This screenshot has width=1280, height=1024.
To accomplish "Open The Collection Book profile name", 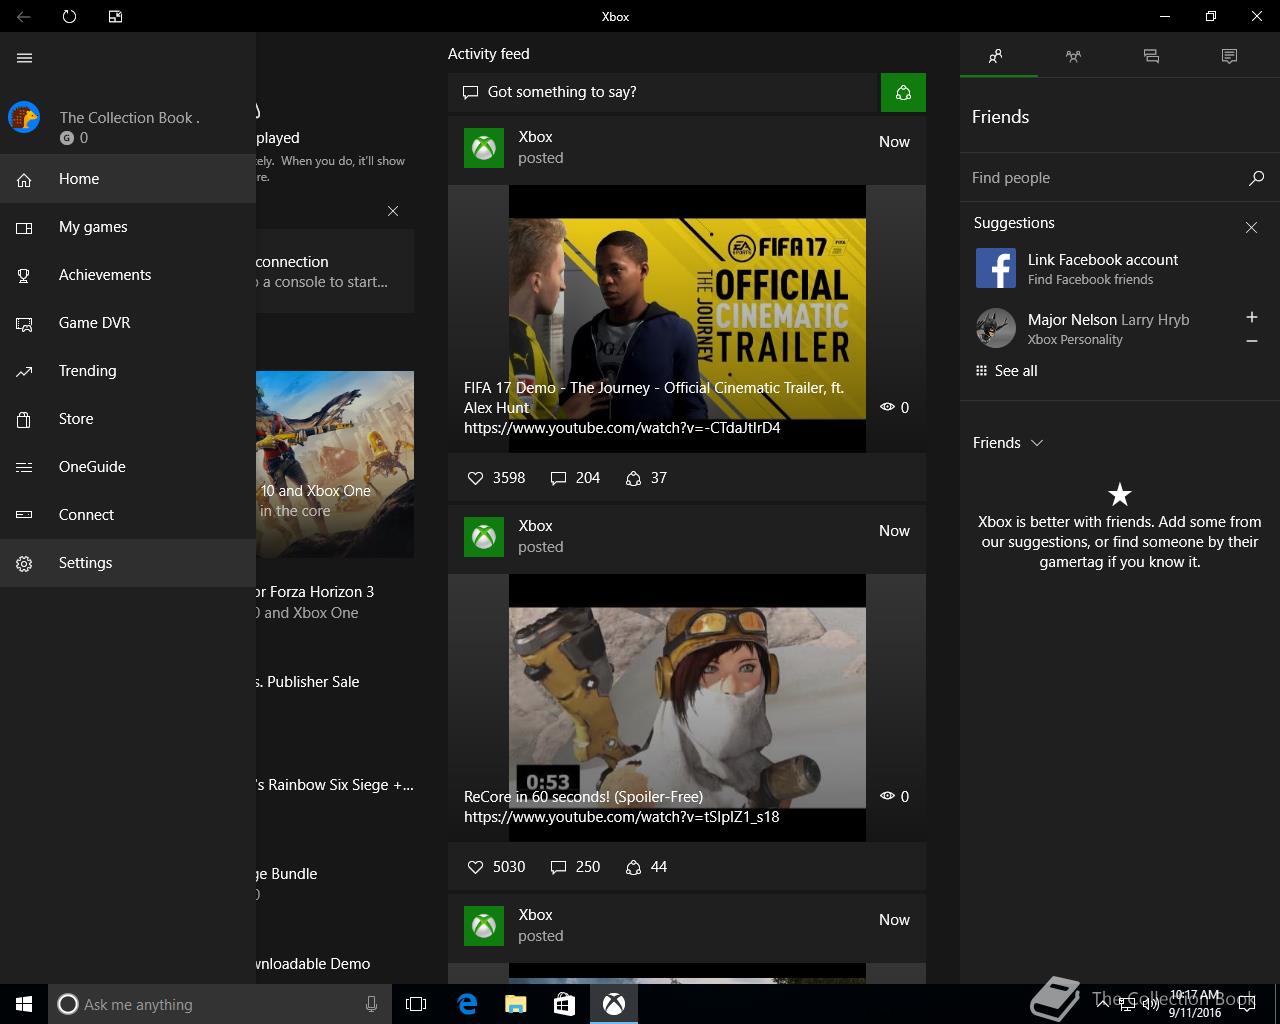I will click(129, 117).
